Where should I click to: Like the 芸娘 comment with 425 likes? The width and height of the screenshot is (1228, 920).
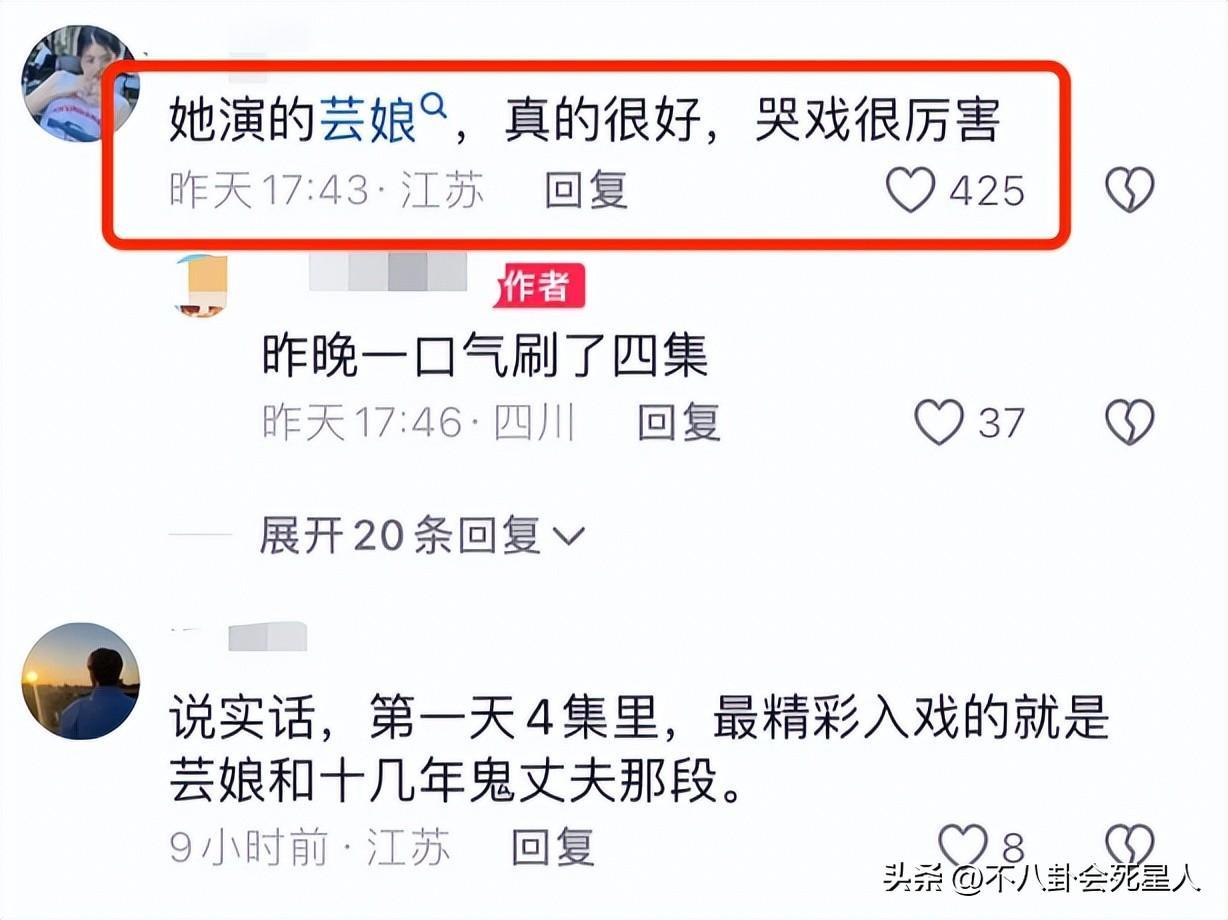(x=911, y=189)
